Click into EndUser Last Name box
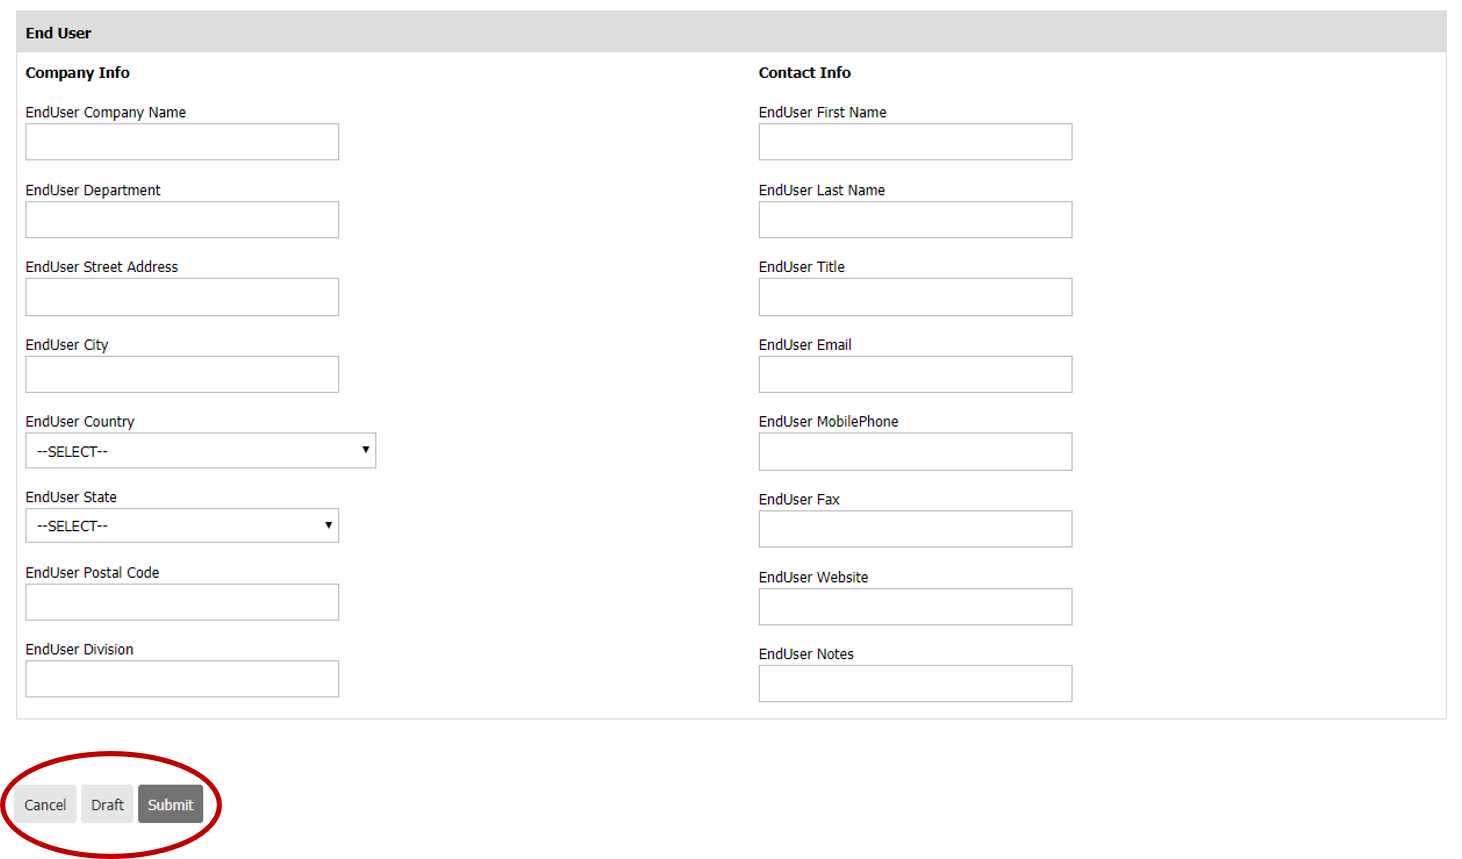The height and width of the screenshot is (859, 1462). [x=915, y=220]
